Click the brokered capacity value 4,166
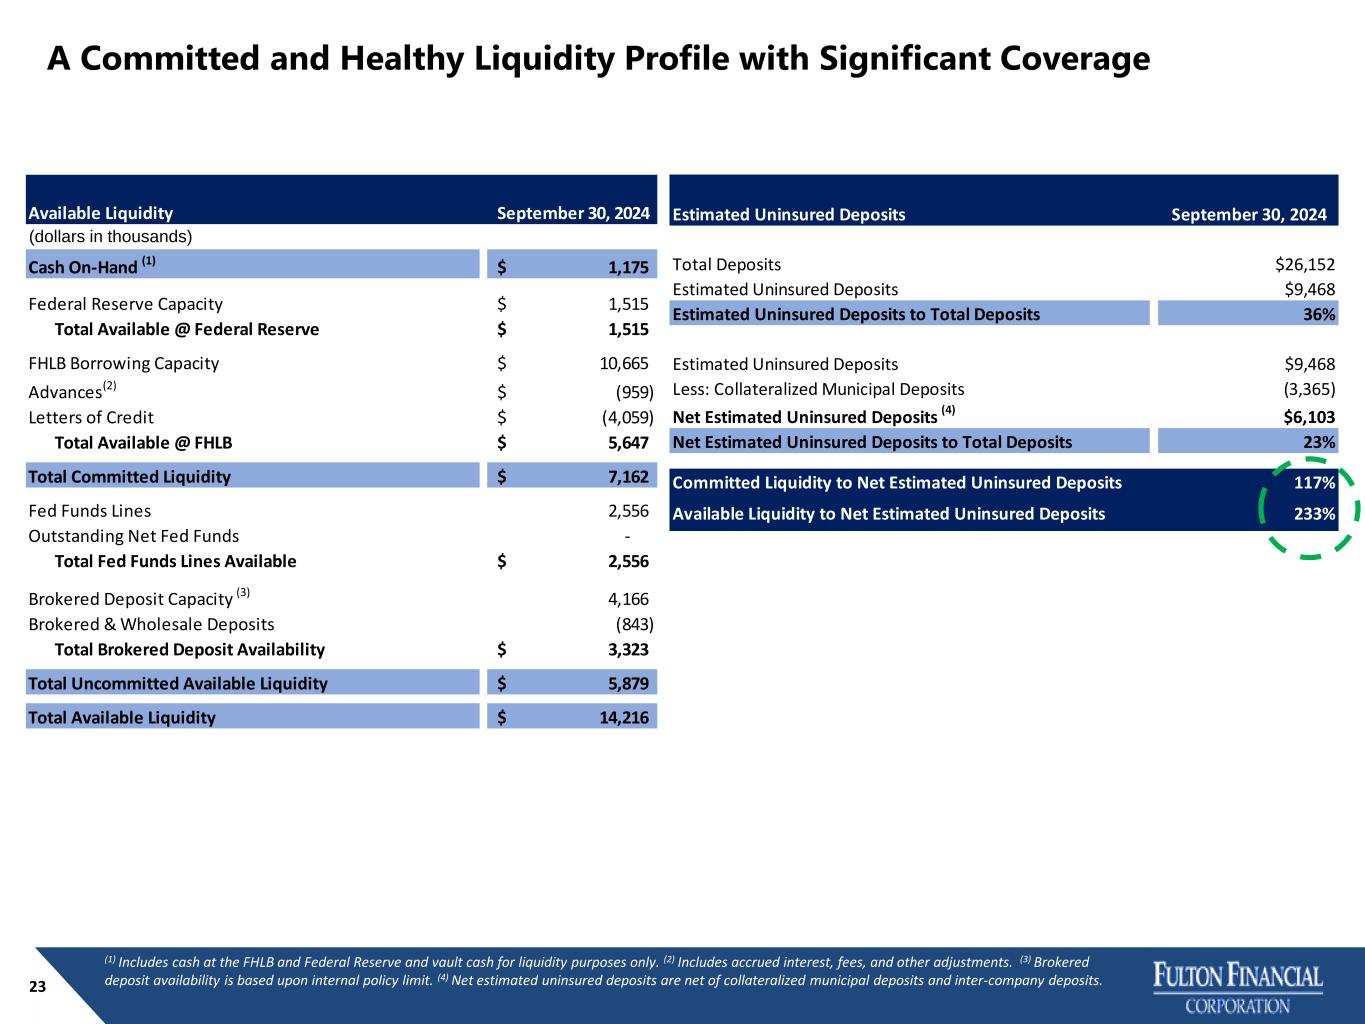The image size is (1365, 1024). coord(628,599)
